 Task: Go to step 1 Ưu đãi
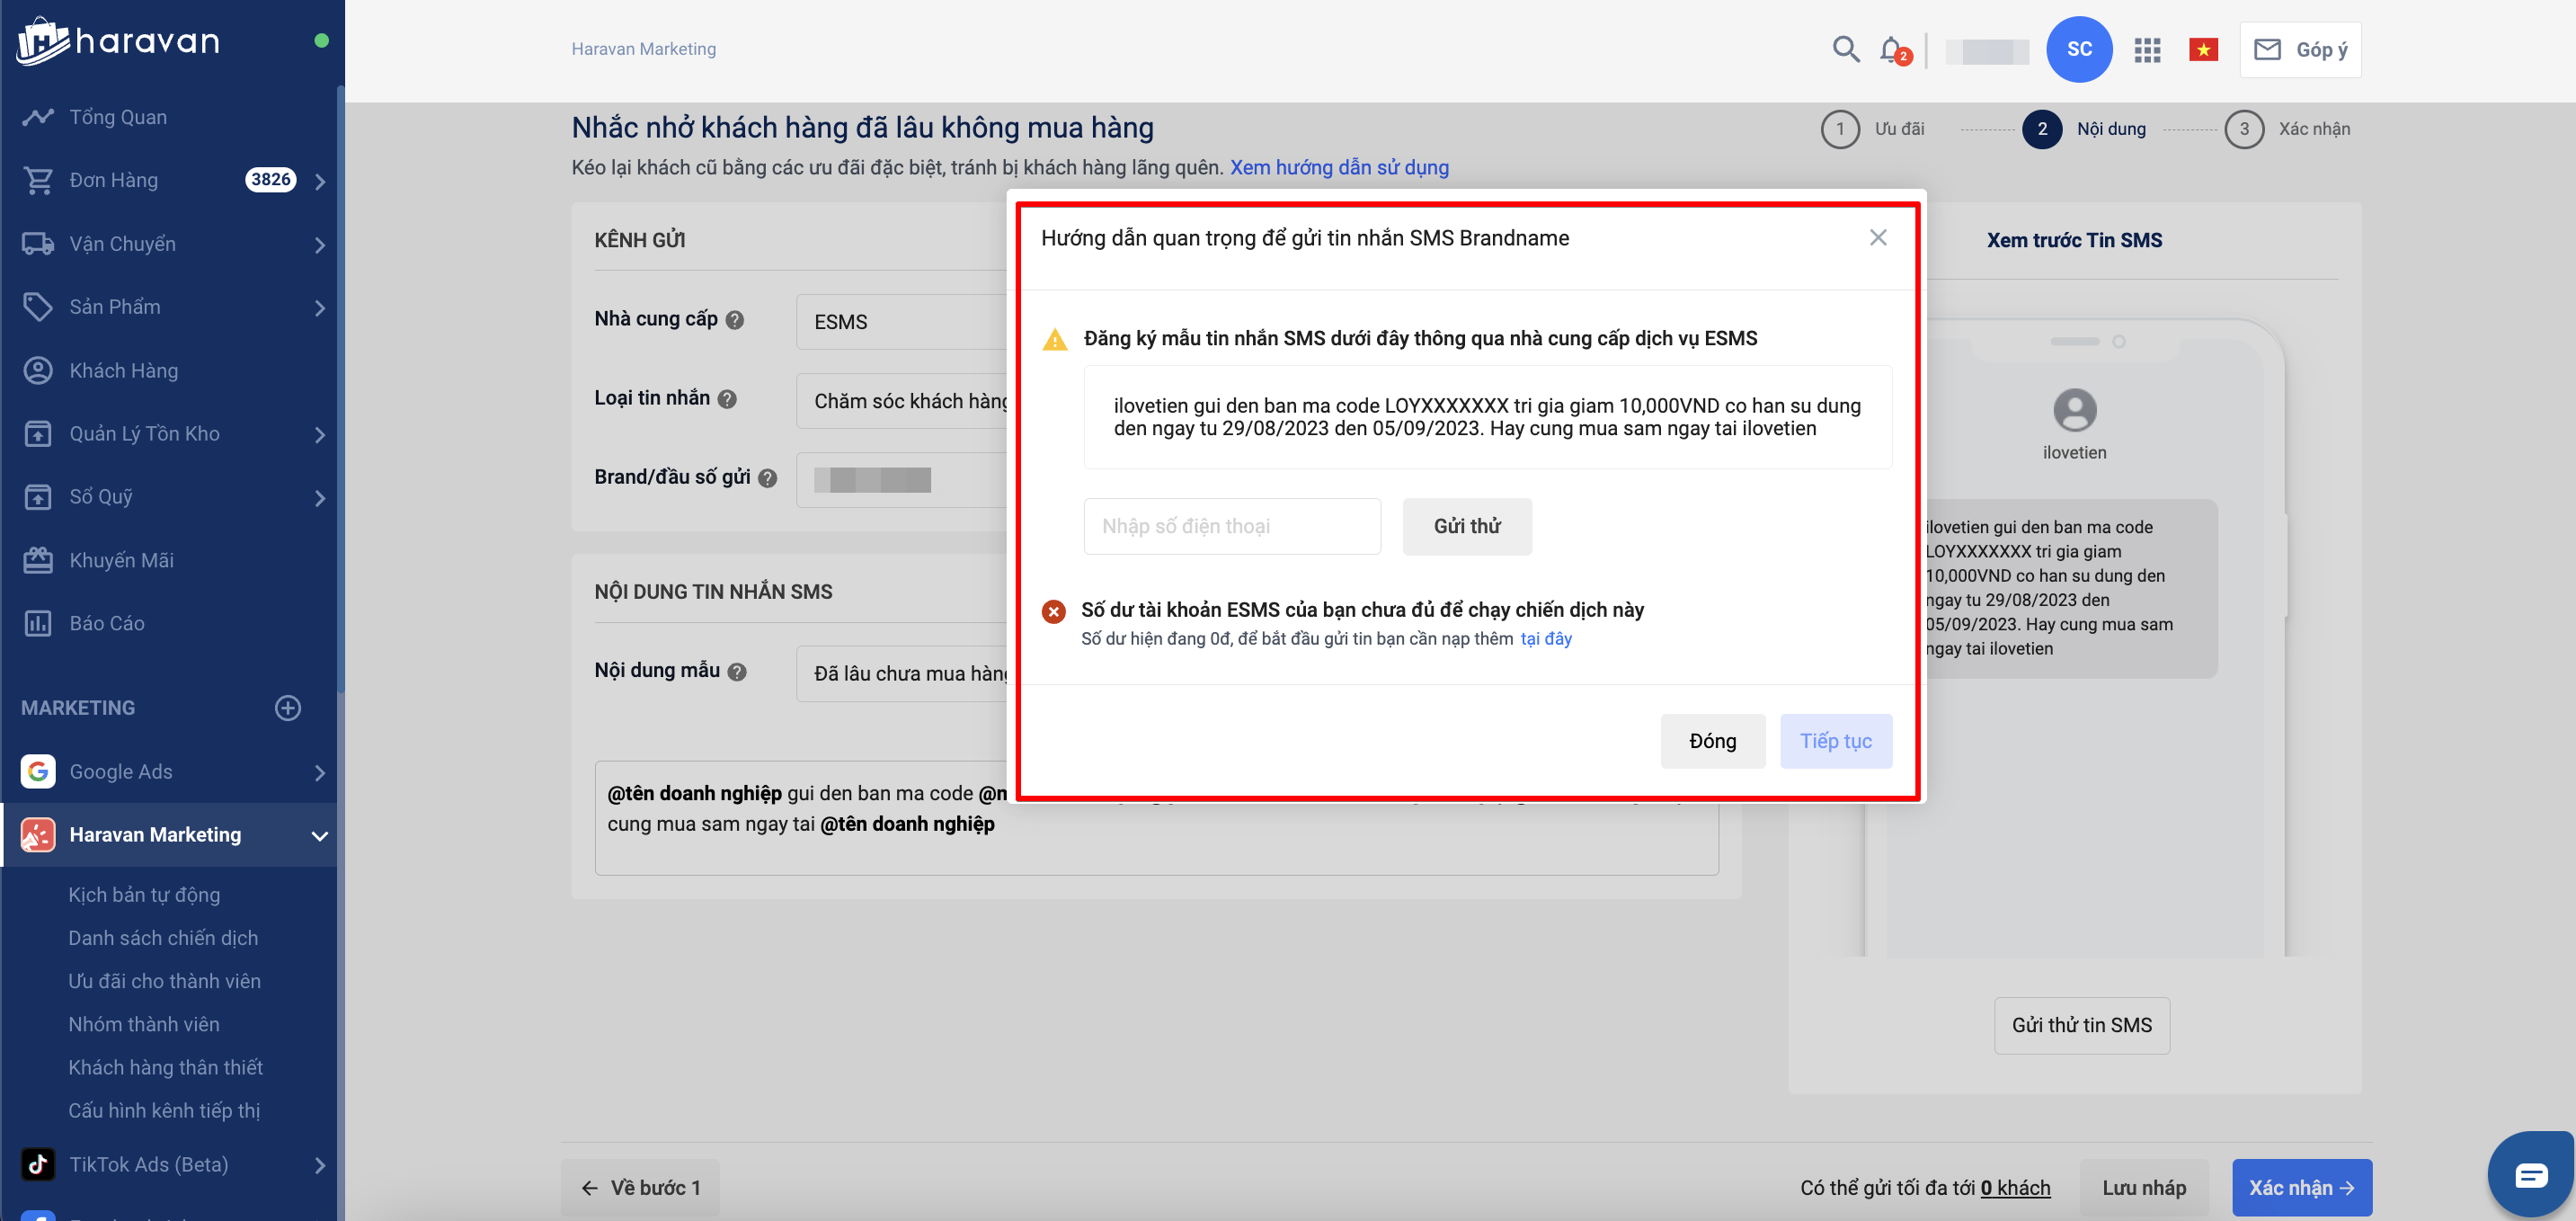click(1872, 129)
